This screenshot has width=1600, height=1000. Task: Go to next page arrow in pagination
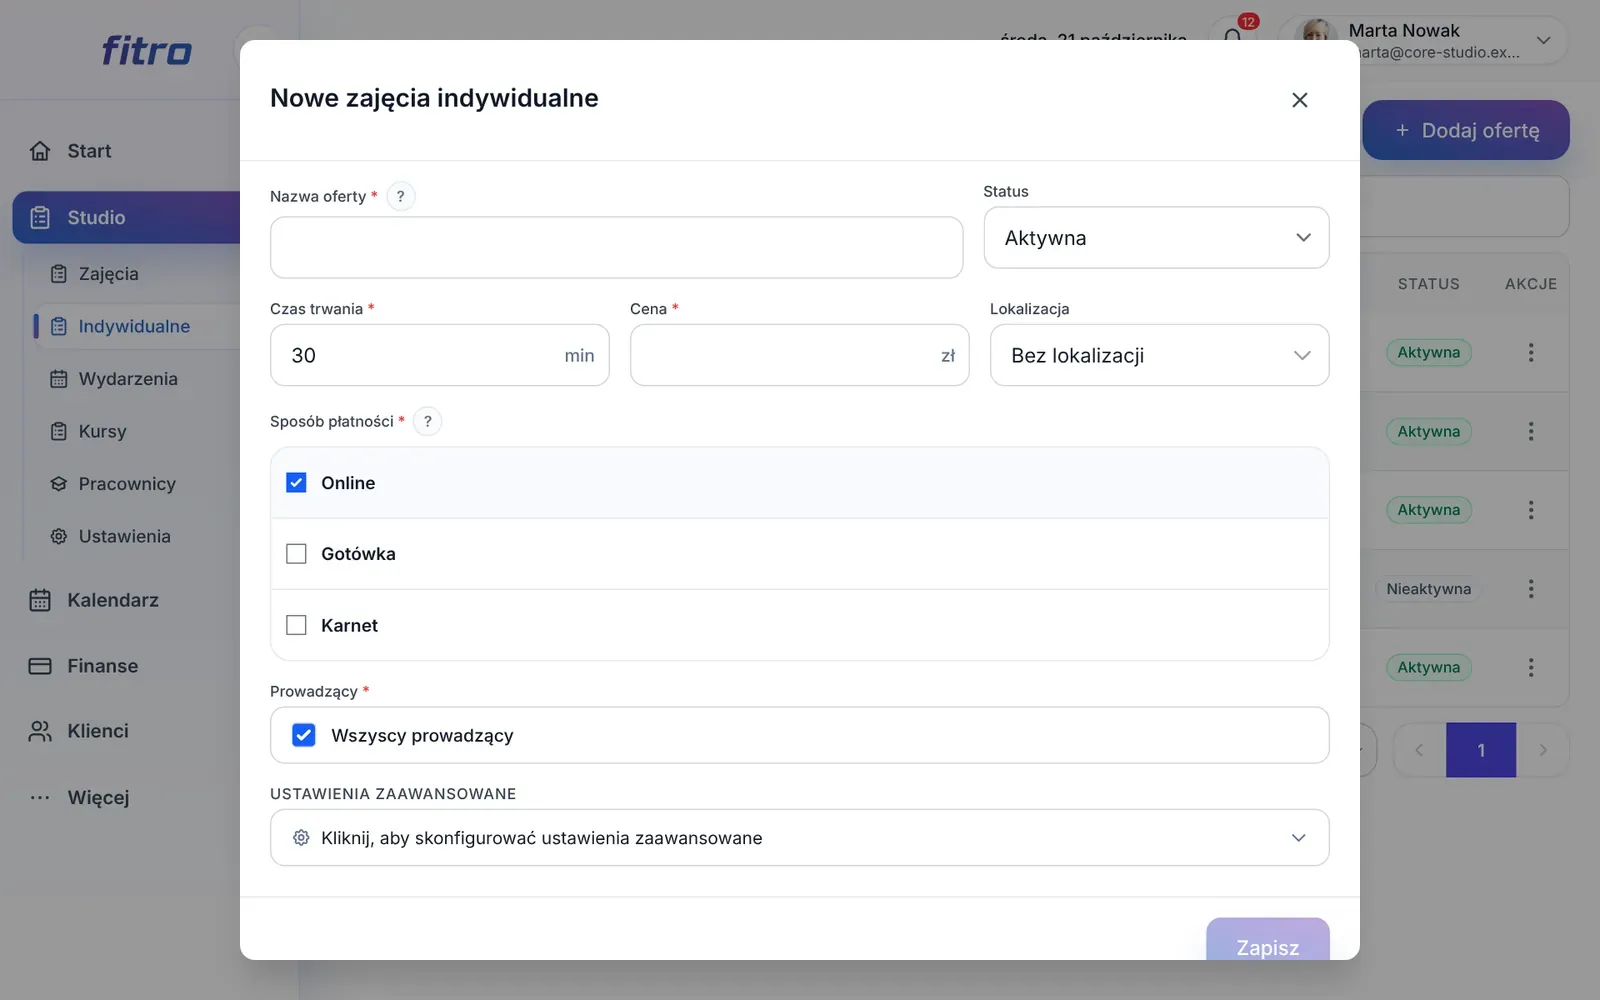click(1543, 750)
